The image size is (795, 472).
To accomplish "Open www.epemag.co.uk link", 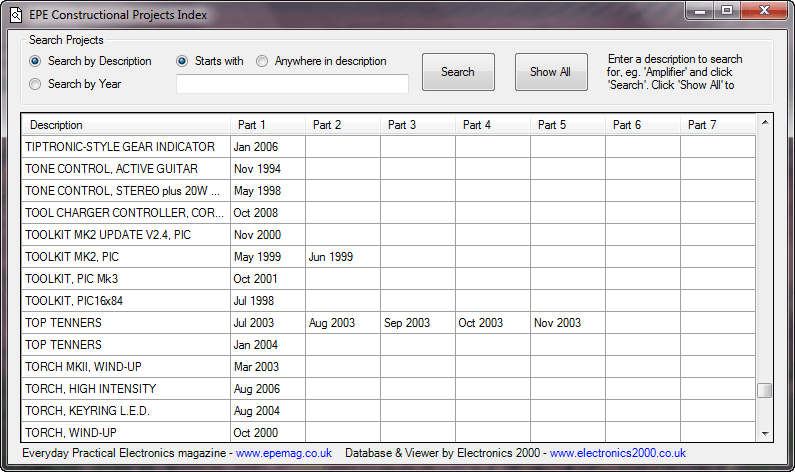I will click(284, 453).
